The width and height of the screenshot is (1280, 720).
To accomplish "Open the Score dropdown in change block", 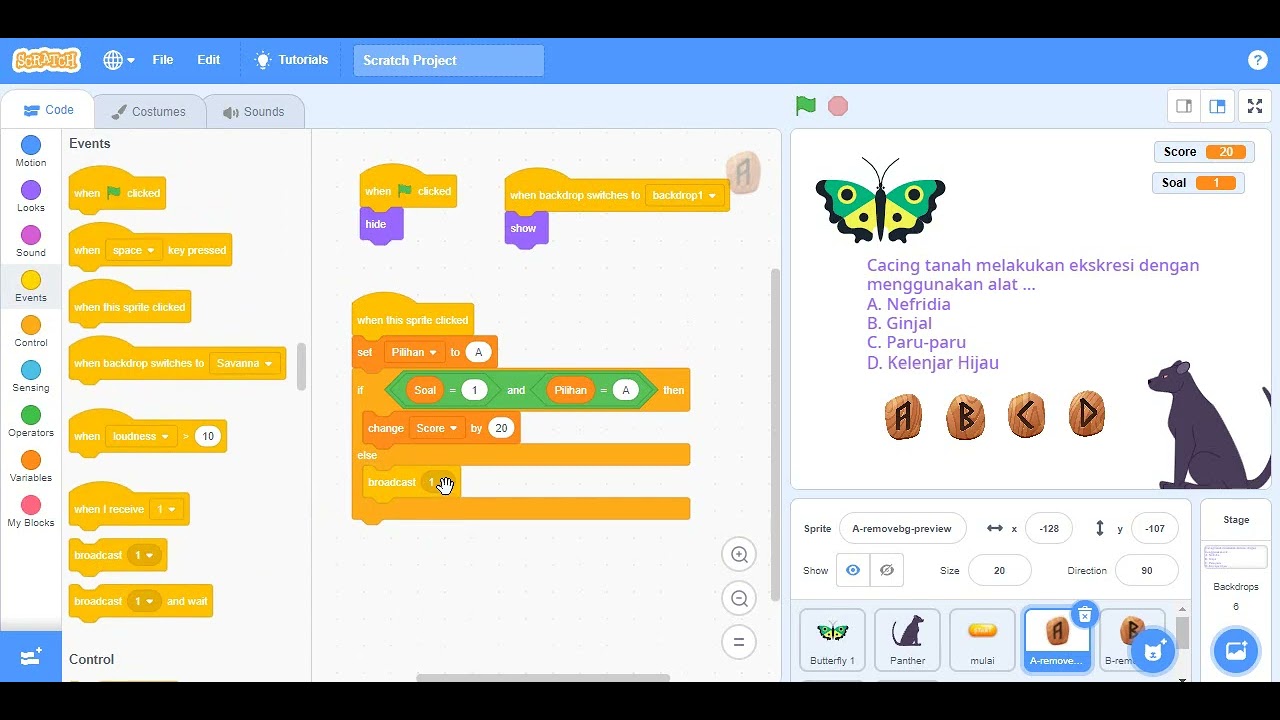I will (436, 428).
